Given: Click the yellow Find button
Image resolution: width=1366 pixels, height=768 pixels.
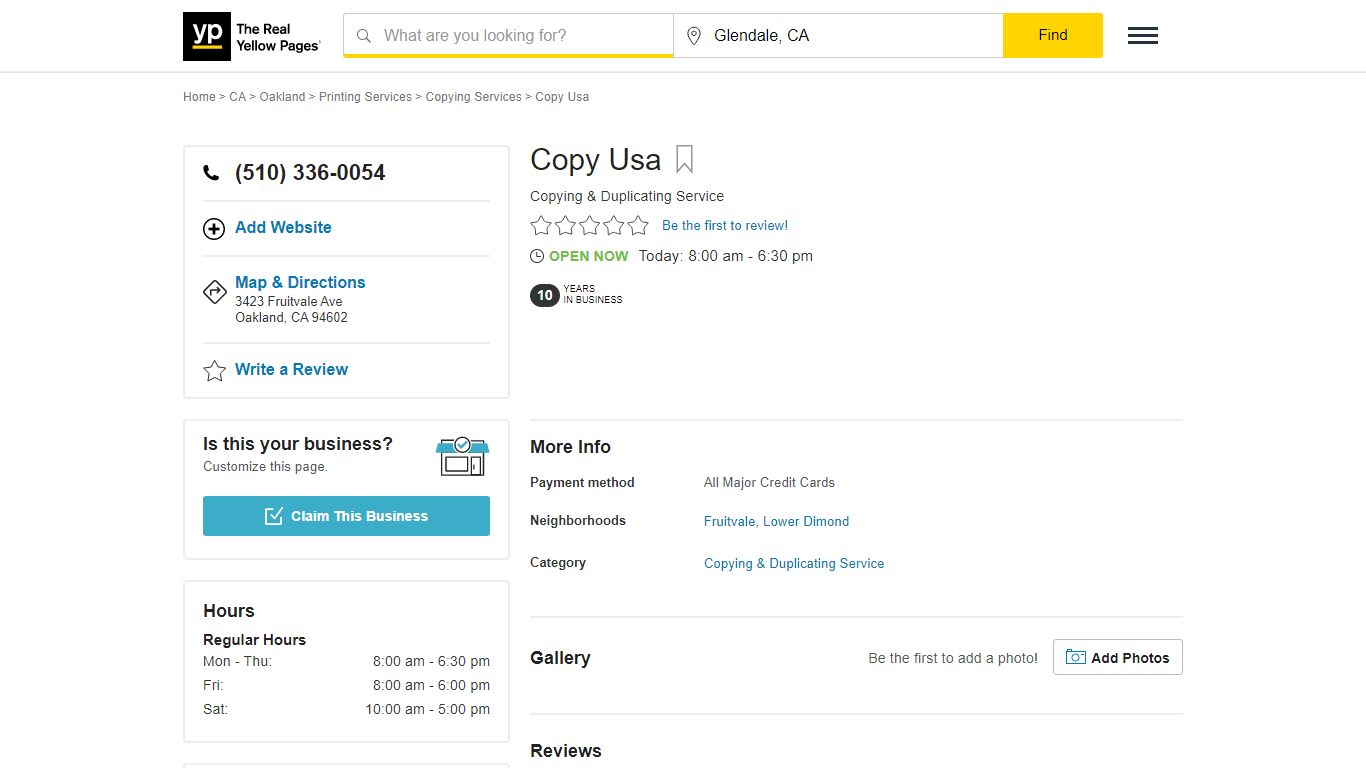Looking at the screenshot, I should coord(1053,35).
